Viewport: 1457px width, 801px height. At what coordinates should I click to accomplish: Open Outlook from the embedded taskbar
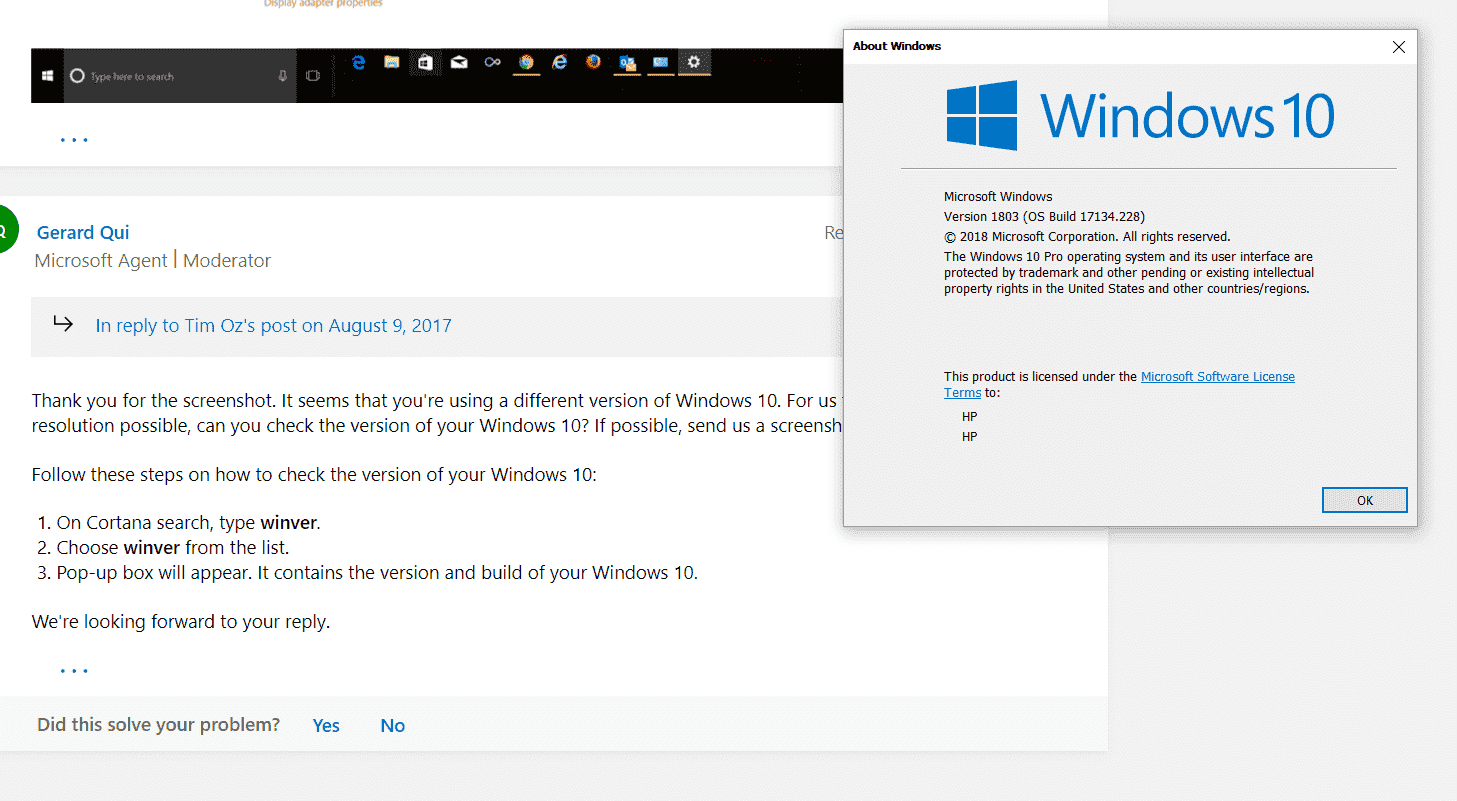pos(627,63)
